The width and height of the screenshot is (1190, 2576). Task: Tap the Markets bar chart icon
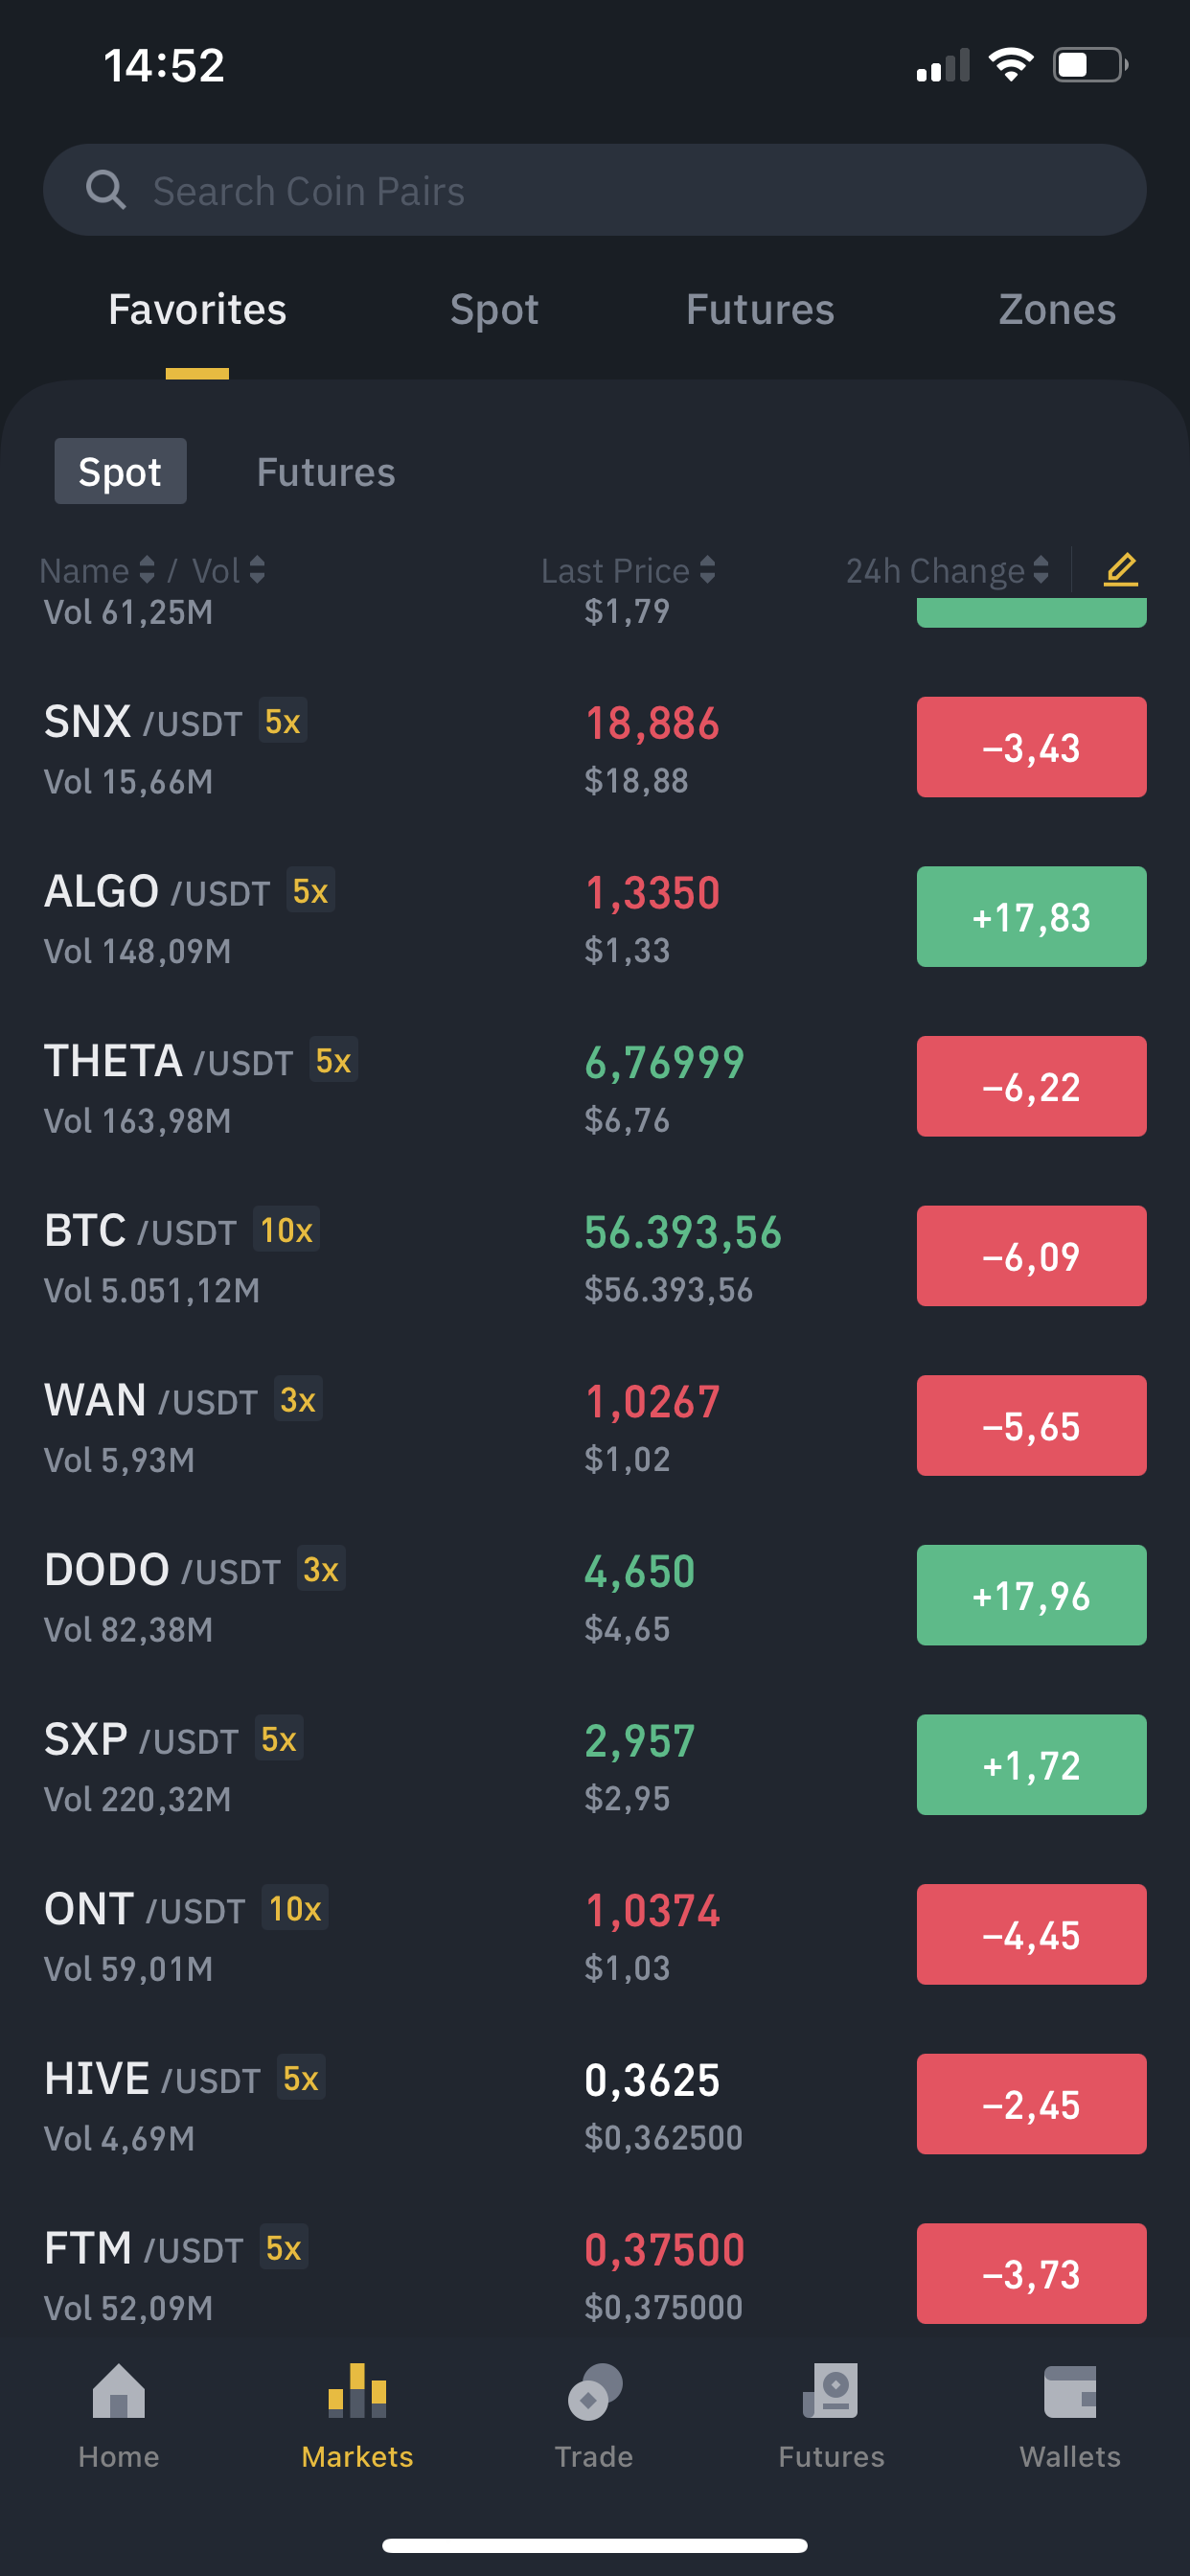[x=357, y=2391]
